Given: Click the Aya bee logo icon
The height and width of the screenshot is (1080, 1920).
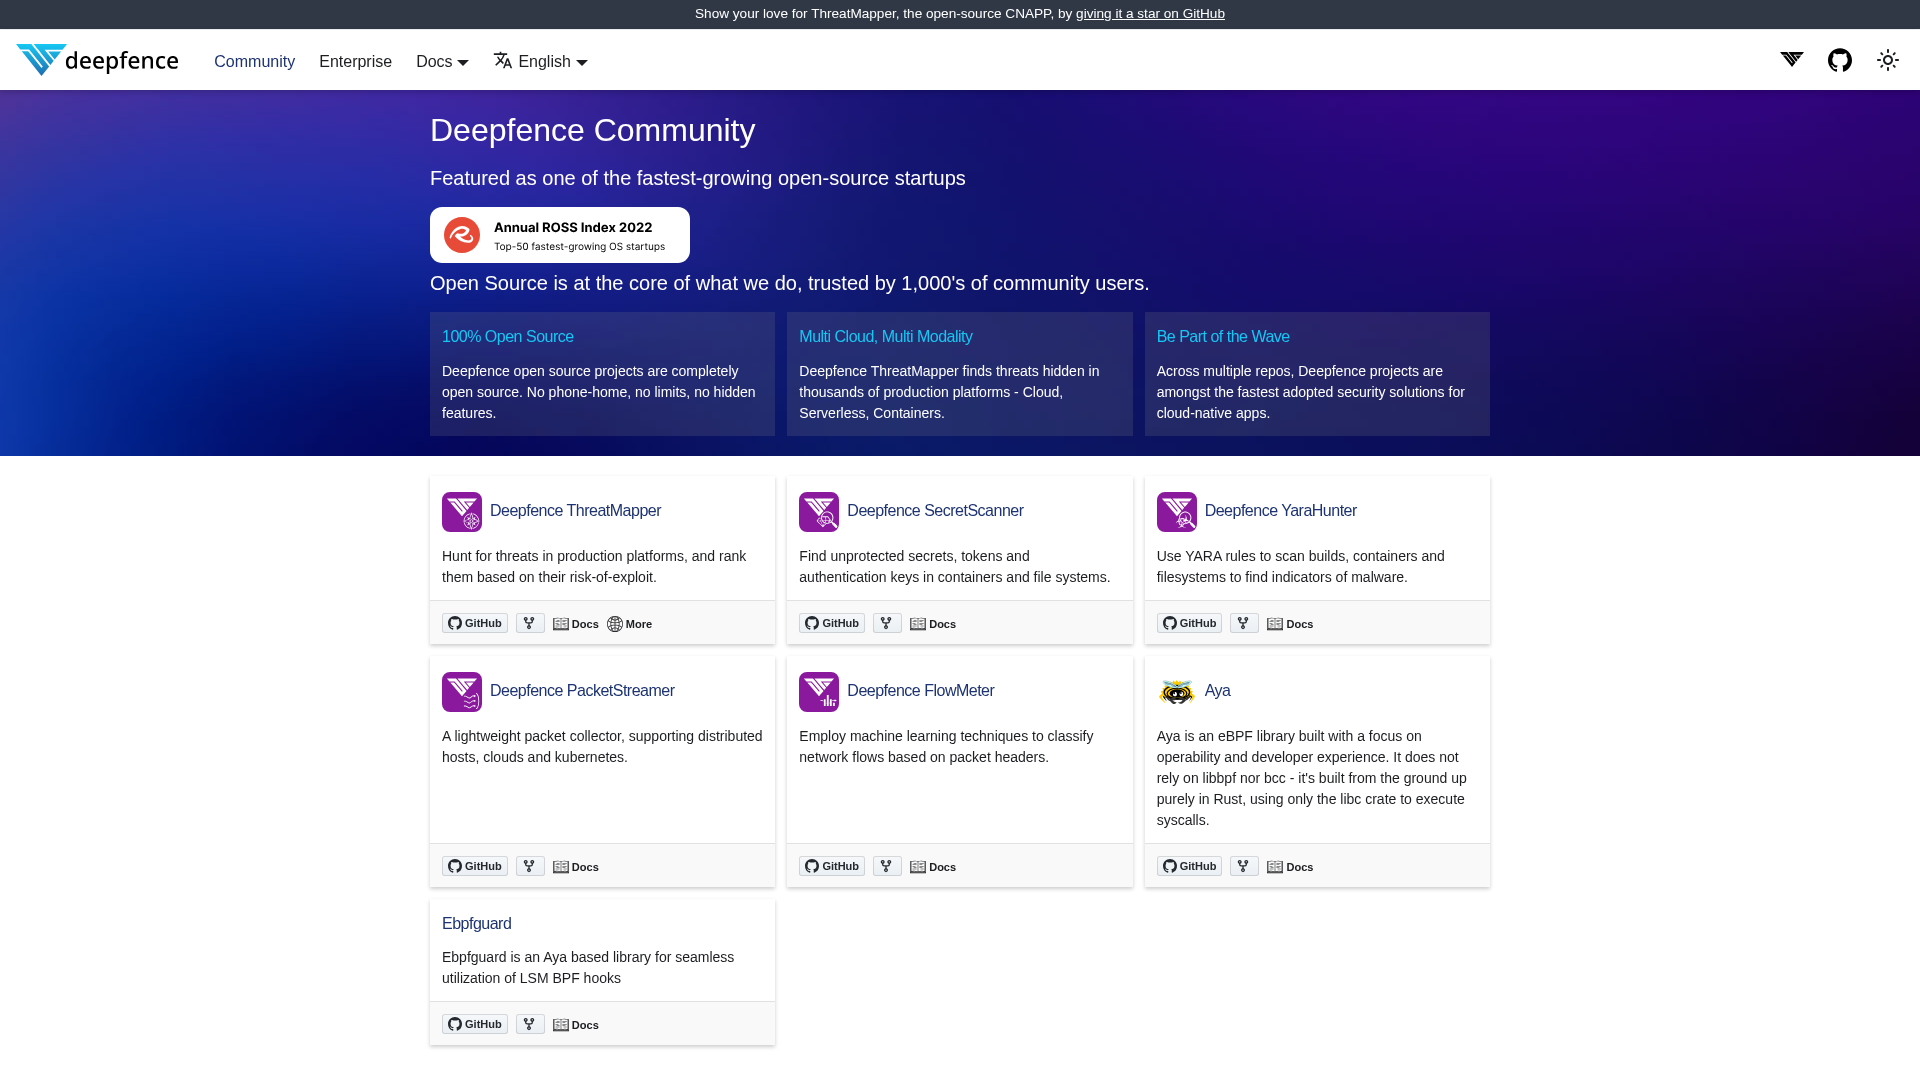Looking at the screenshot, I should pyautogui.click(x=1176, y=691).
